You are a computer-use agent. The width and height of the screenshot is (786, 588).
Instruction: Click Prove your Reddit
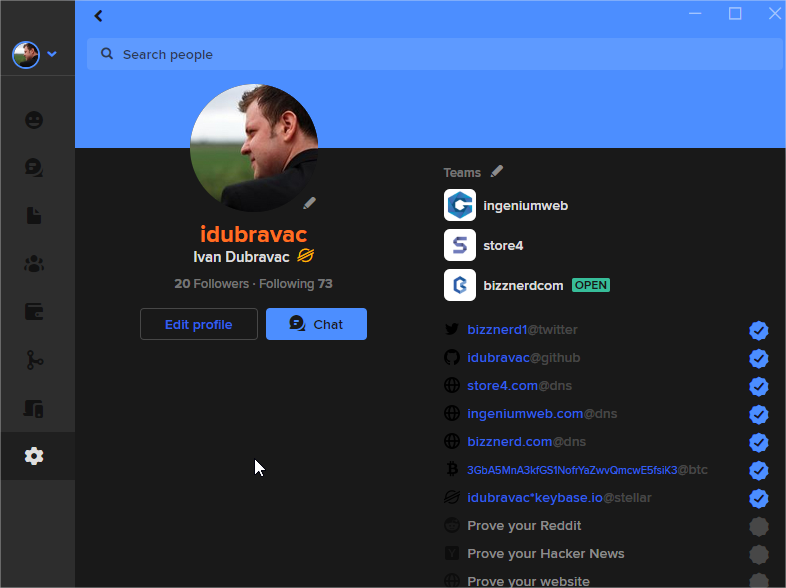(524, 526)
